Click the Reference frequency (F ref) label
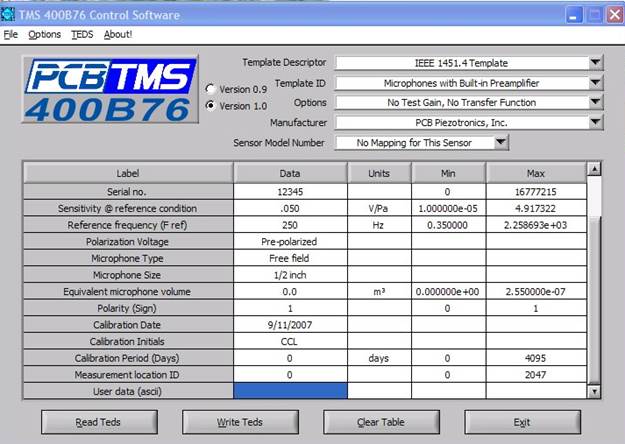Viewport: 625px width, 444px height. [128, 225]
